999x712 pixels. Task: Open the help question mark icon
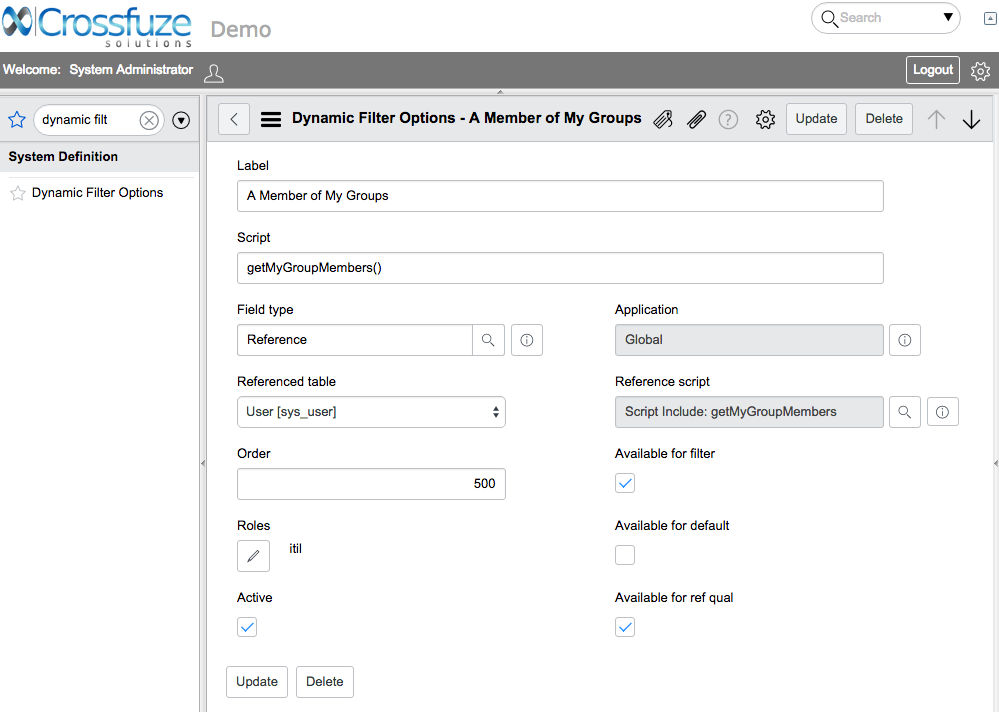pos(728,120)
